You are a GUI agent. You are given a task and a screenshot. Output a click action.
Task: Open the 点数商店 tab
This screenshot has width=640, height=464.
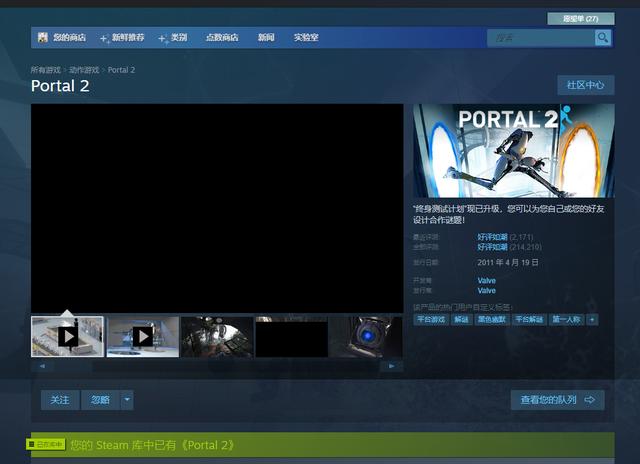click(222, 38)
